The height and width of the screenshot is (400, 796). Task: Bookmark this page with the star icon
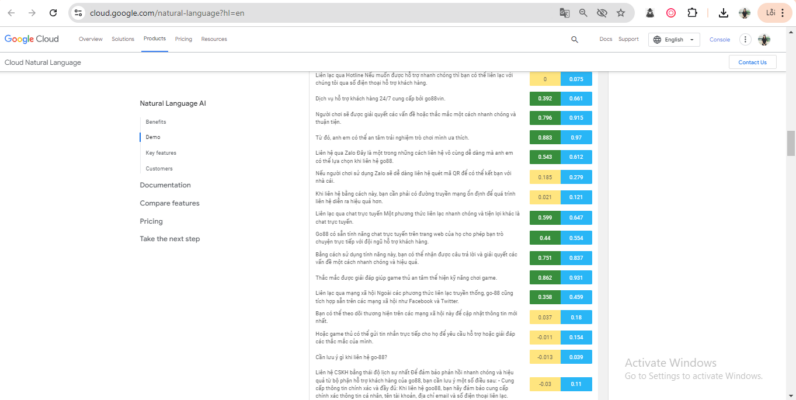tap(621, 13)
